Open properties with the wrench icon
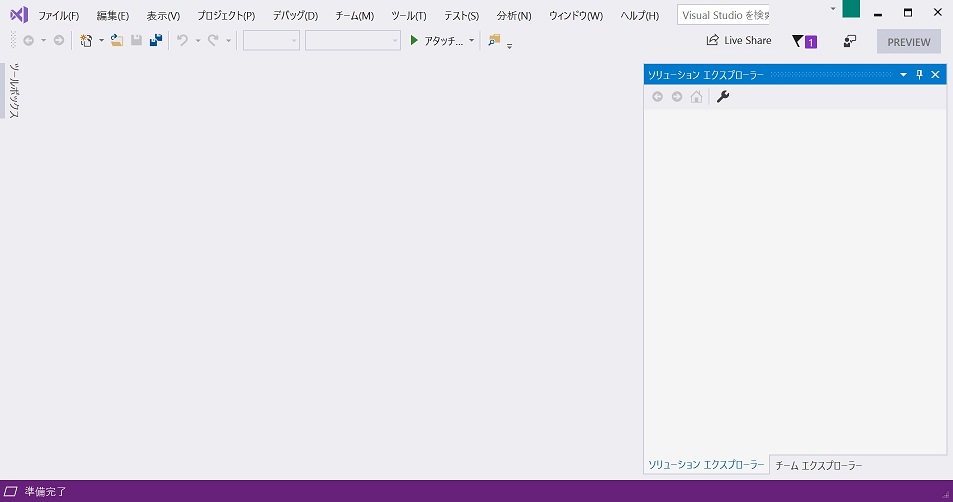This screenshot has width=953, height=502. [x=723, y=97]
